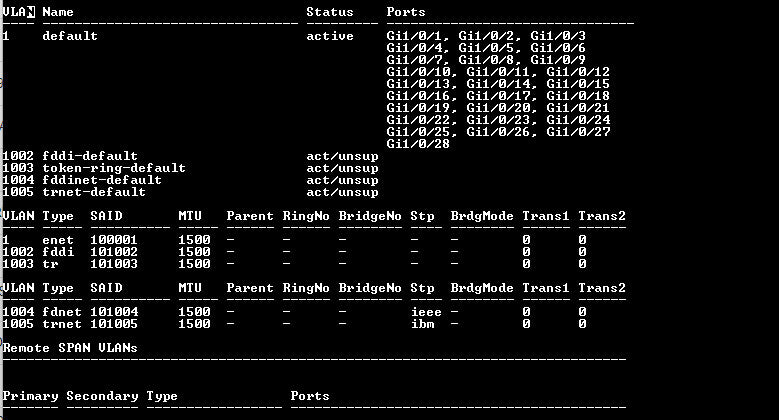Click 'Remote SPAN VLANs' heading
The width and height of the screenshot is (779, 420).
click(x=70, y=348)
